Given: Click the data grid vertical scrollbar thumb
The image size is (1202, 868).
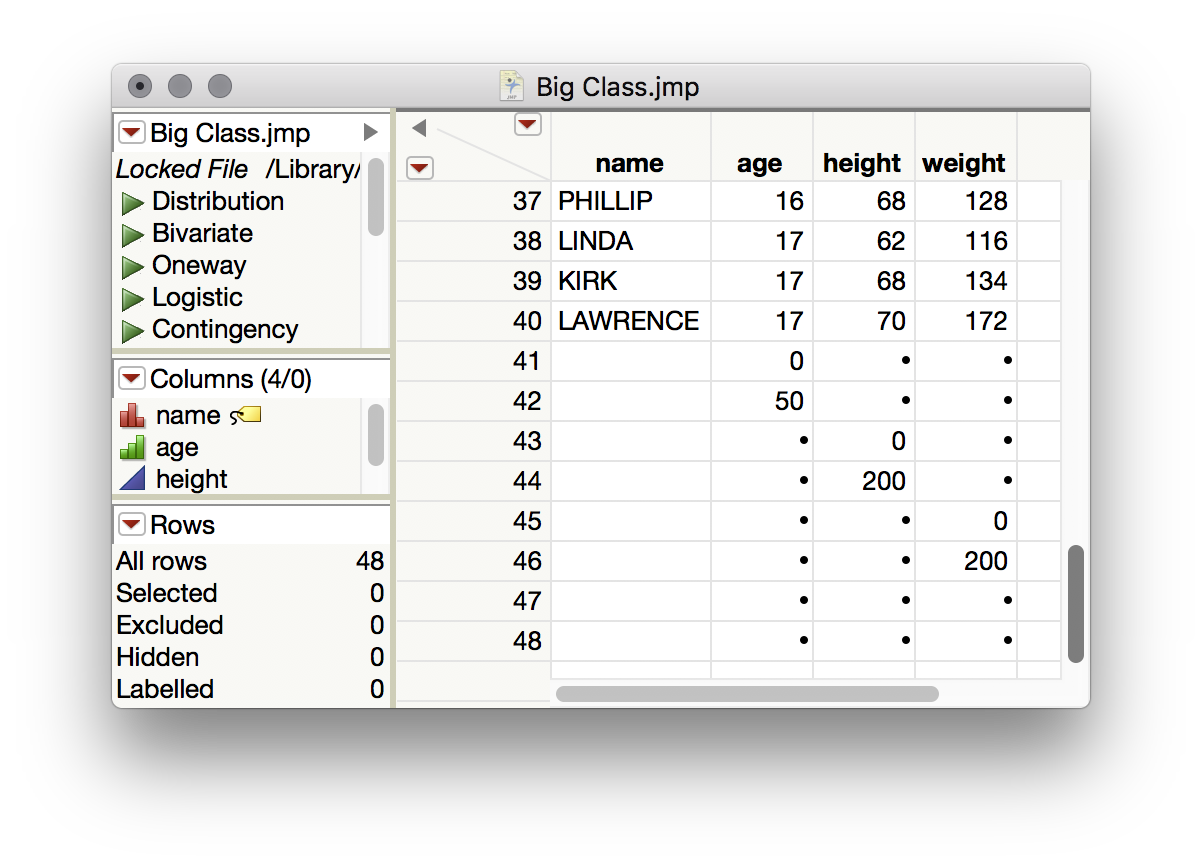Looking at the screenshot, I should [x=1076, y=603].
